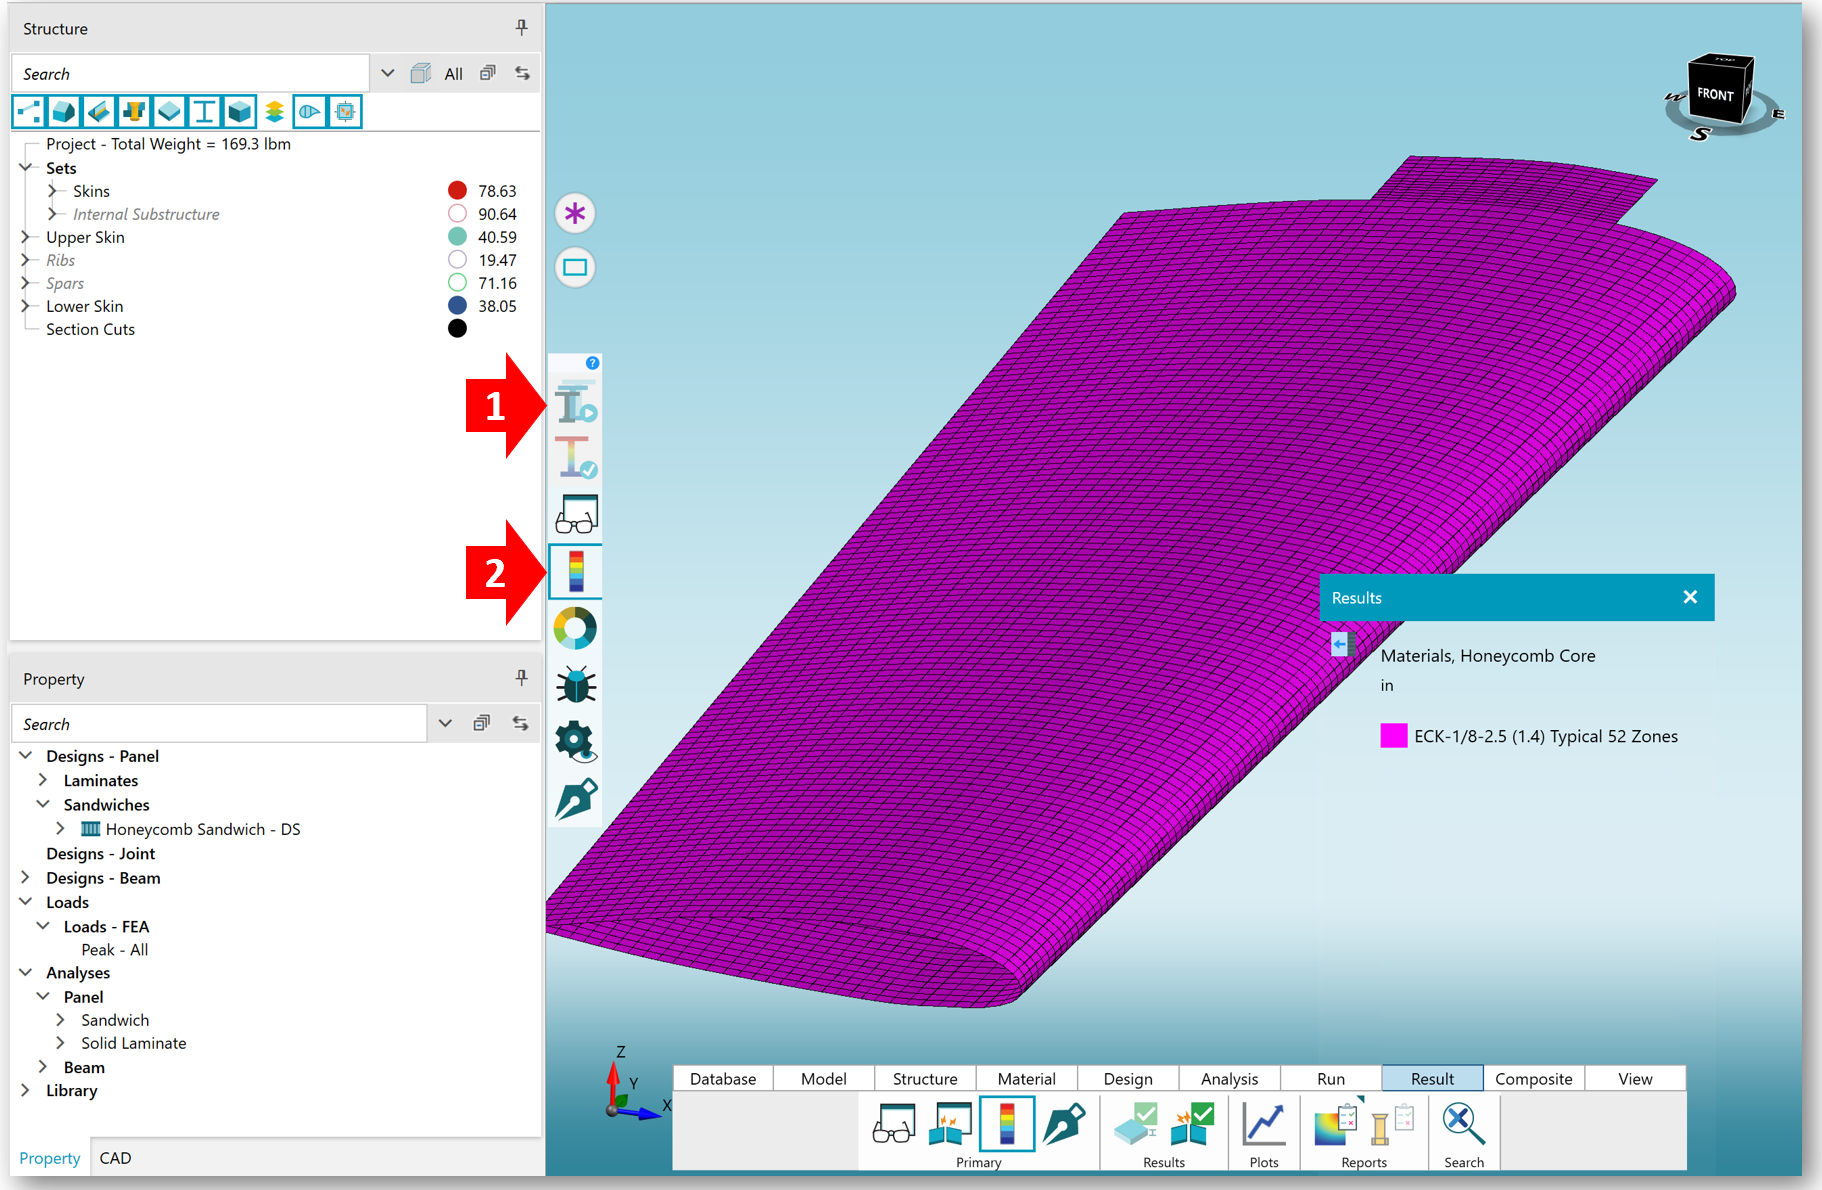Image resolution: width=1822 pixels, height=1190 pixels.
Task: Click the back arrow icon in Results panel
Action: click(x=1341, y=644)
